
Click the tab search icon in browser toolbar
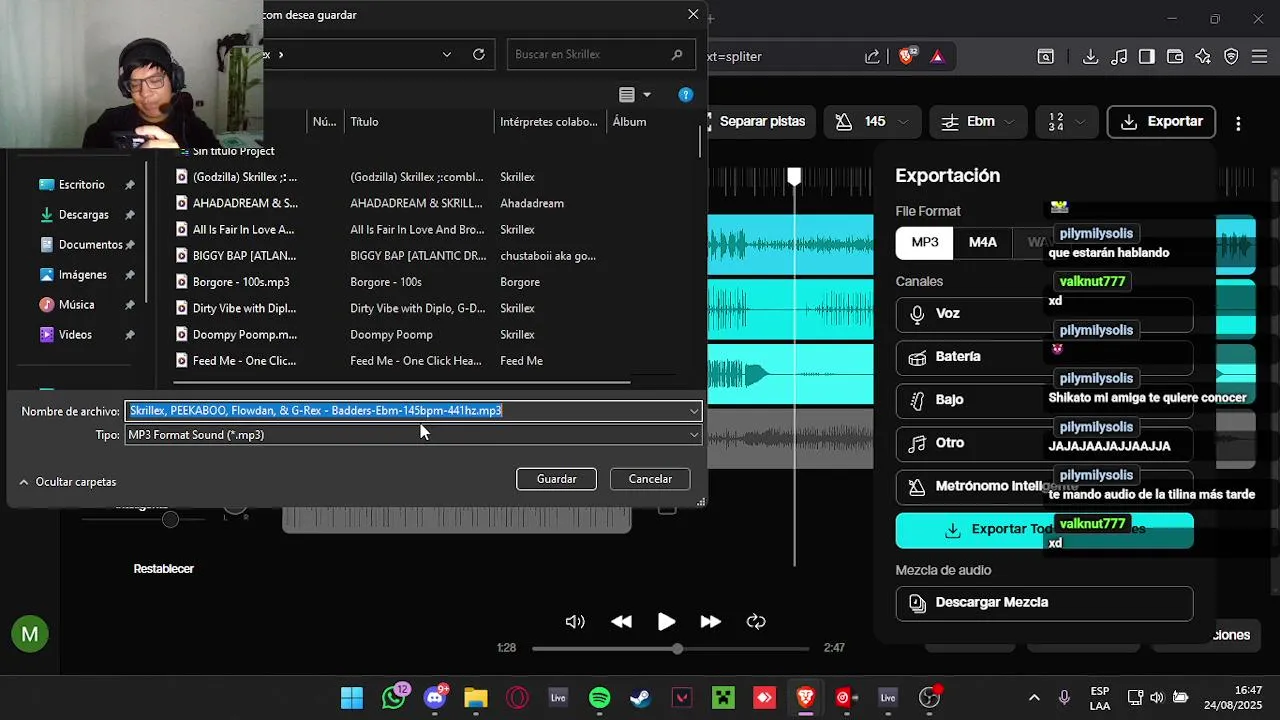pos(1045,57)
